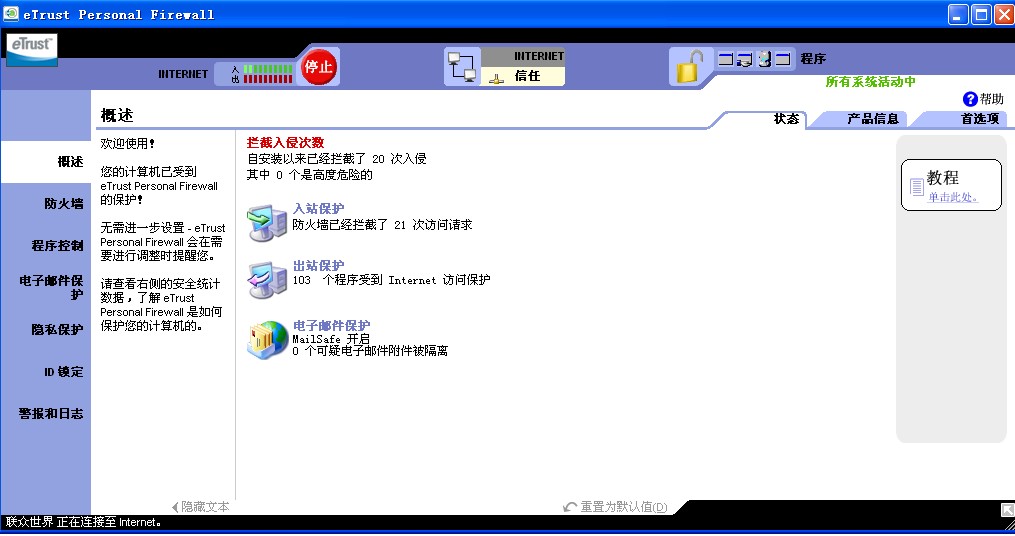Click the reset undo arrow icon
The width and height of the screenshot is (1015, 536).
pyautogui.click(x=570, y=507)
